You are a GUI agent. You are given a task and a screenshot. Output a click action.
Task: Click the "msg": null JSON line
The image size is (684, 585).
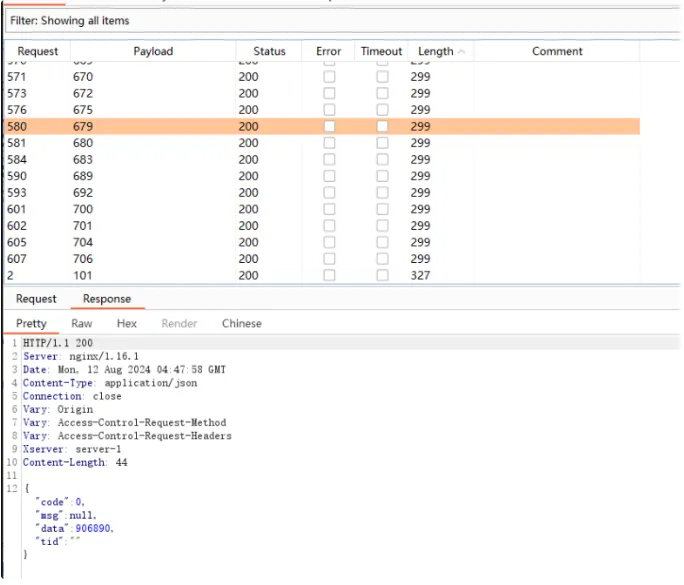click(x=65, y=515)
